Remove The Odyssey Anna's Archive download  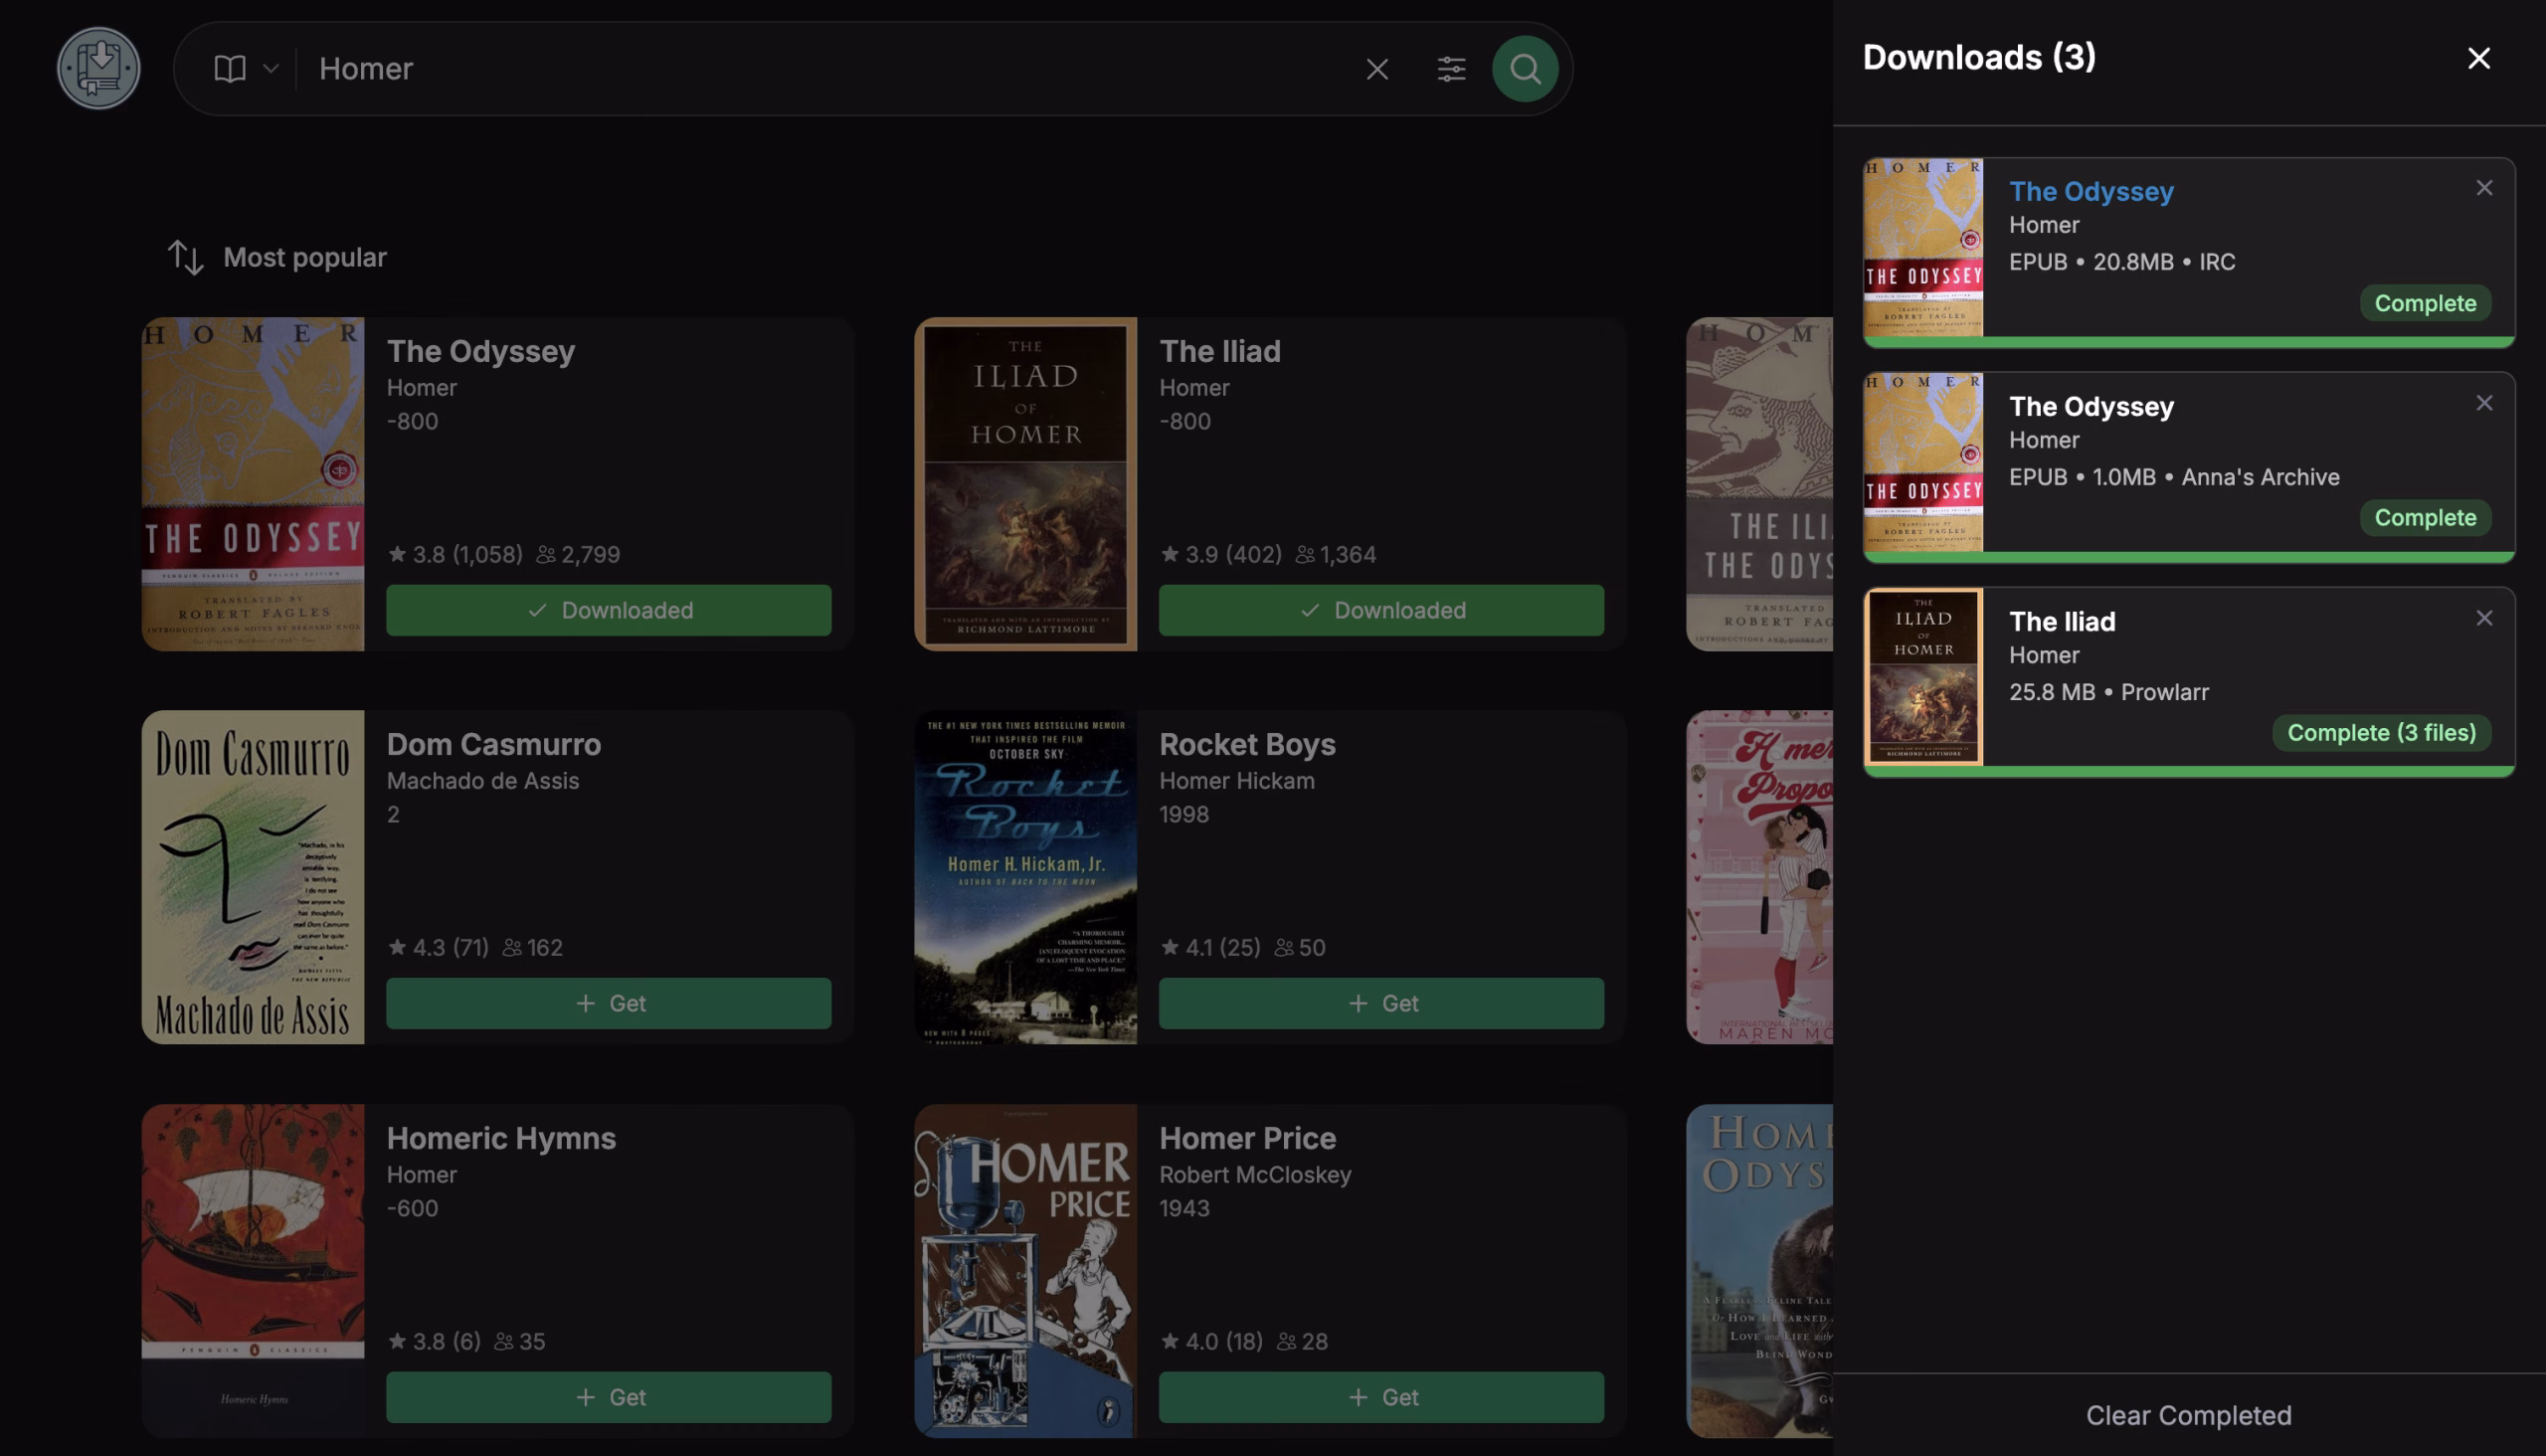[2484, 403]
